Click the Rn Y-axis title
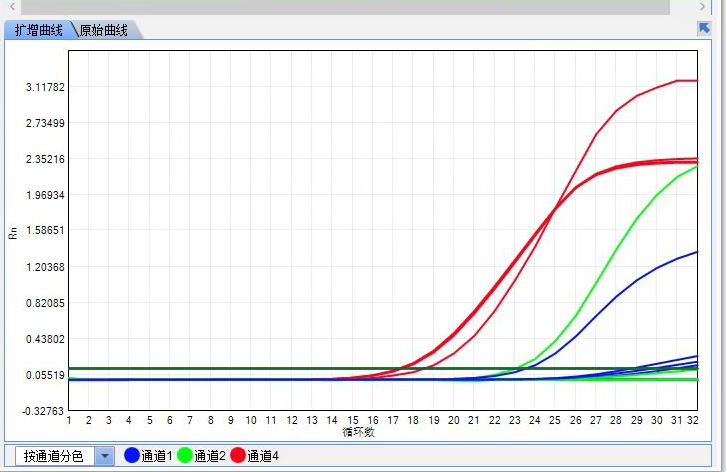Screen dimensions: 727x472 point(13,233)
